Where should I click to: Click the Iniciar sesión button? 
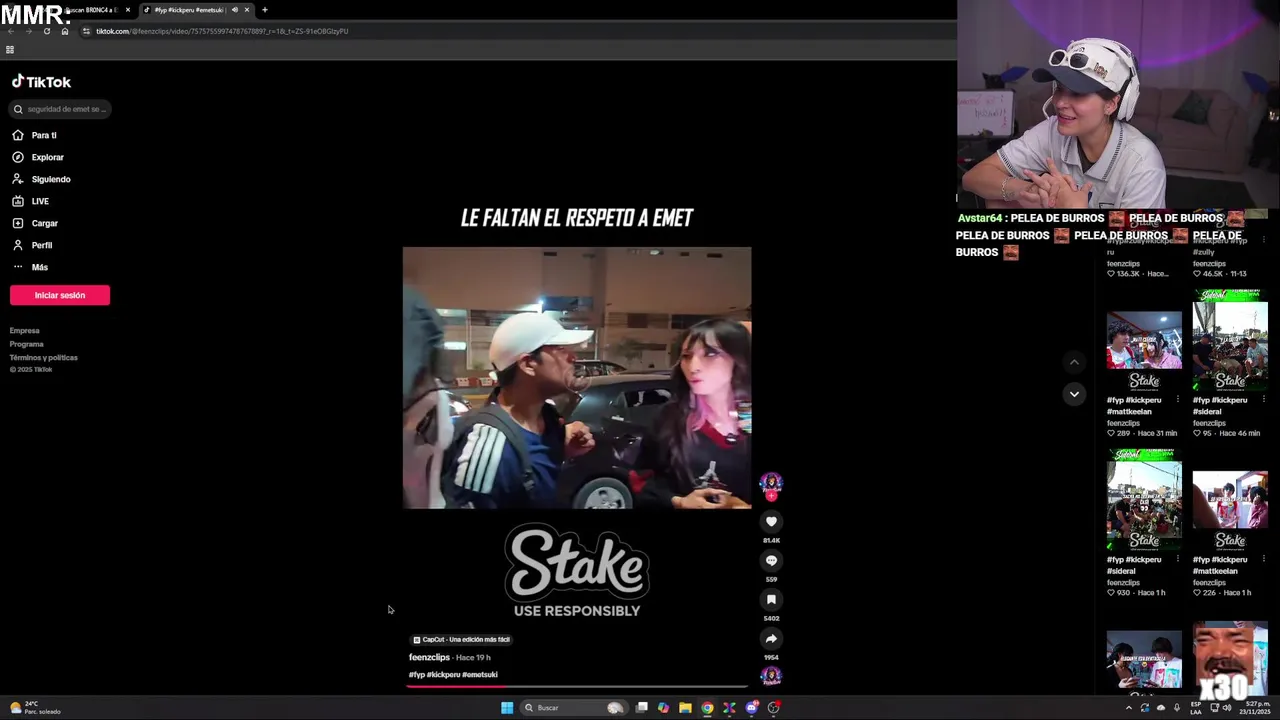click(60, 295)
